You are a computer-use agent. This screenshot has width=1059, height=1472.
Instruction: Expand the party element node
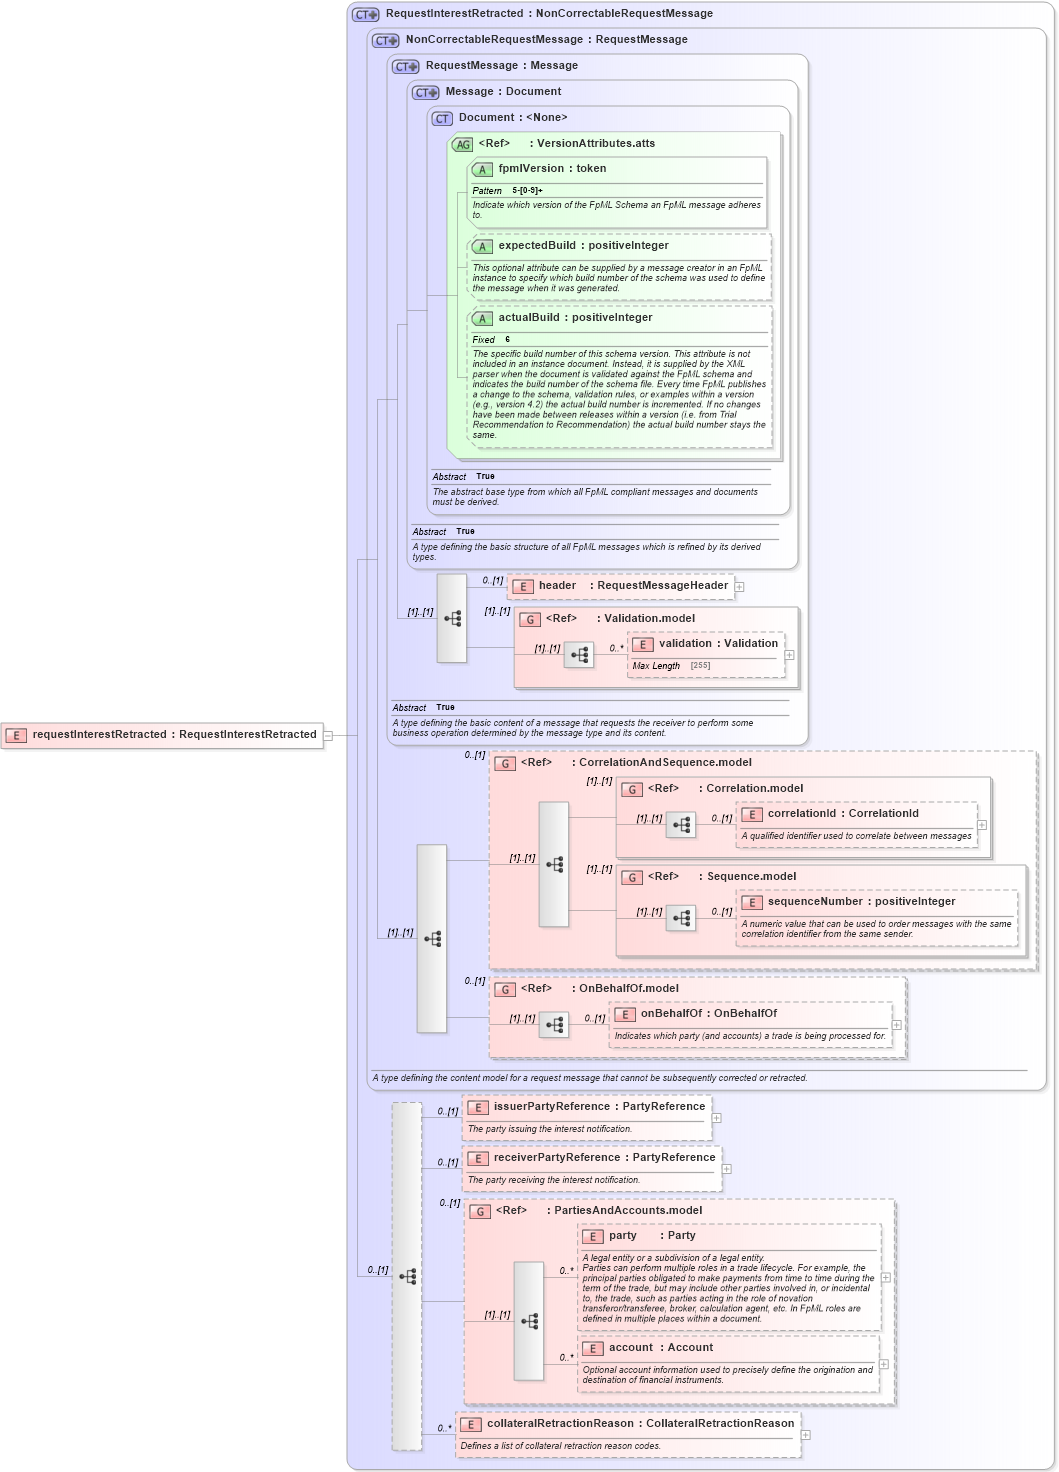886,1277
